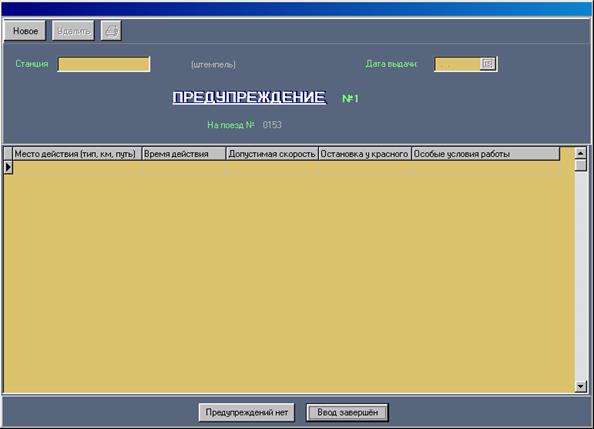Click the №1 warning number
The width and height of the screenshot is (594, 429).
(x=350, y=99)
